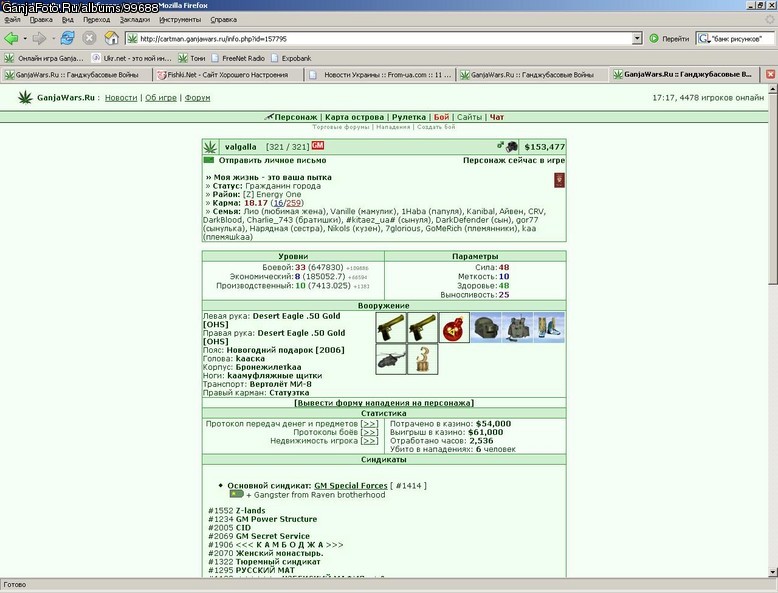Click the red New Year gift ornament
This screenshot has height=593, width=778.
(x=454, y=328)
